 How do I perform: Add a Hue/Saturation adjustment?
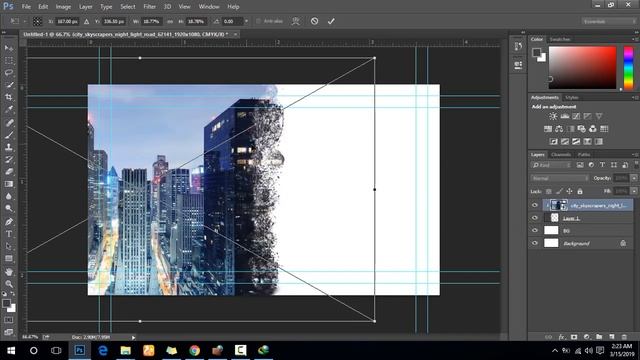pyautogui.click(x=548, y=129)
